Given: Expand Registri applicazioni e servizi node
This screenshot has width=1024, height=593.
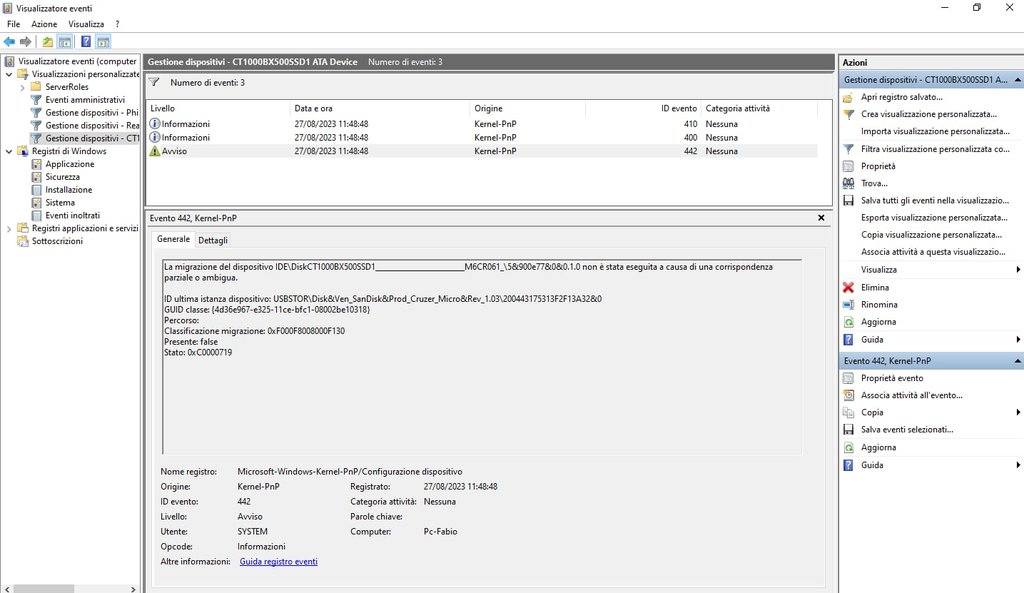Looking at the screenshot, I should pos(10,228).
